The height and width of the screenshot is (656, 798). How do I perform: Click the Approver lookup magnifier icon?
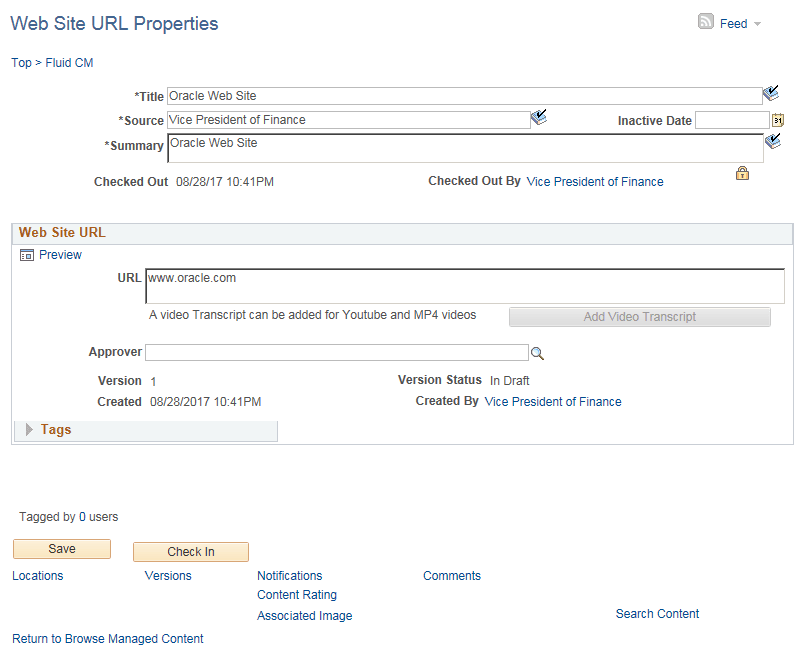537,353
